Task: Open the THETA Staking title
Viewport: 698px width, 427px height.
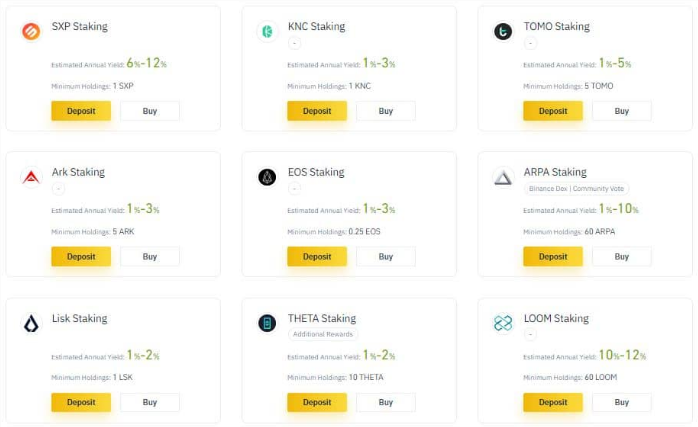Action: click(322, 318)
